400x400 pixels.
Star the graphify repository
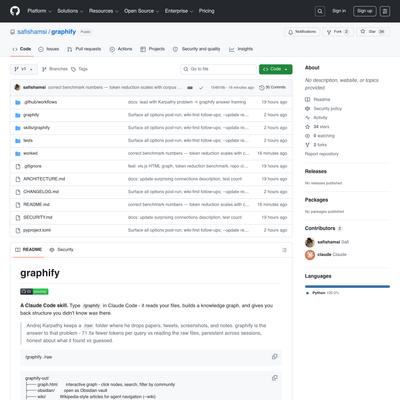coord(372,32)
